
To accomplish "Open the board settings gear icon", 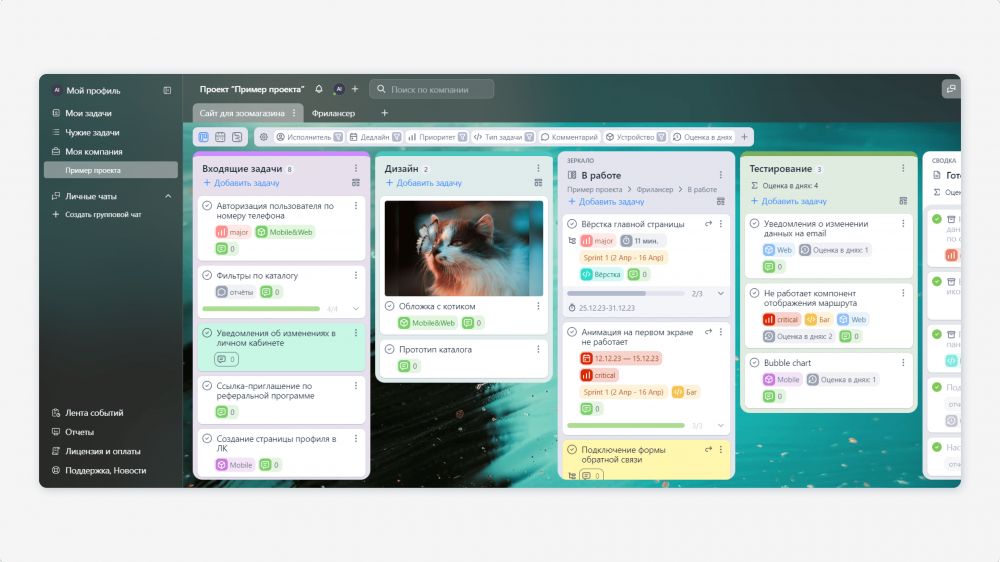I will [263, 137].
